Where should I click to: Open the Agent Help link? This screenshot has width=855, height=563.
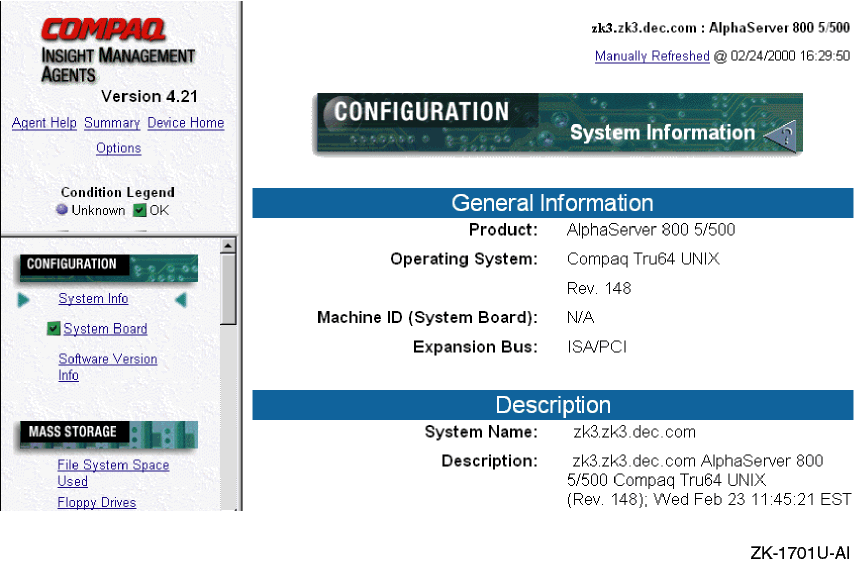[x=44, y=123]
